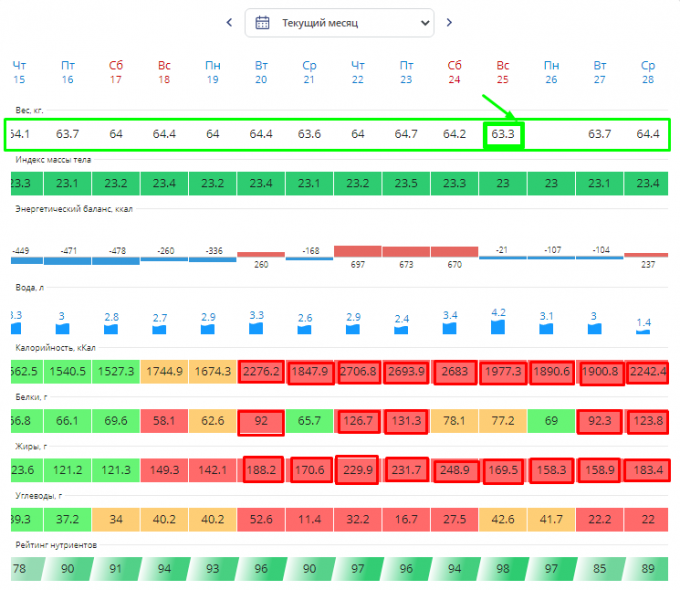This screenshot has width=680, height=590.
Task: Go to next month using right arrow
Action: 449,22
